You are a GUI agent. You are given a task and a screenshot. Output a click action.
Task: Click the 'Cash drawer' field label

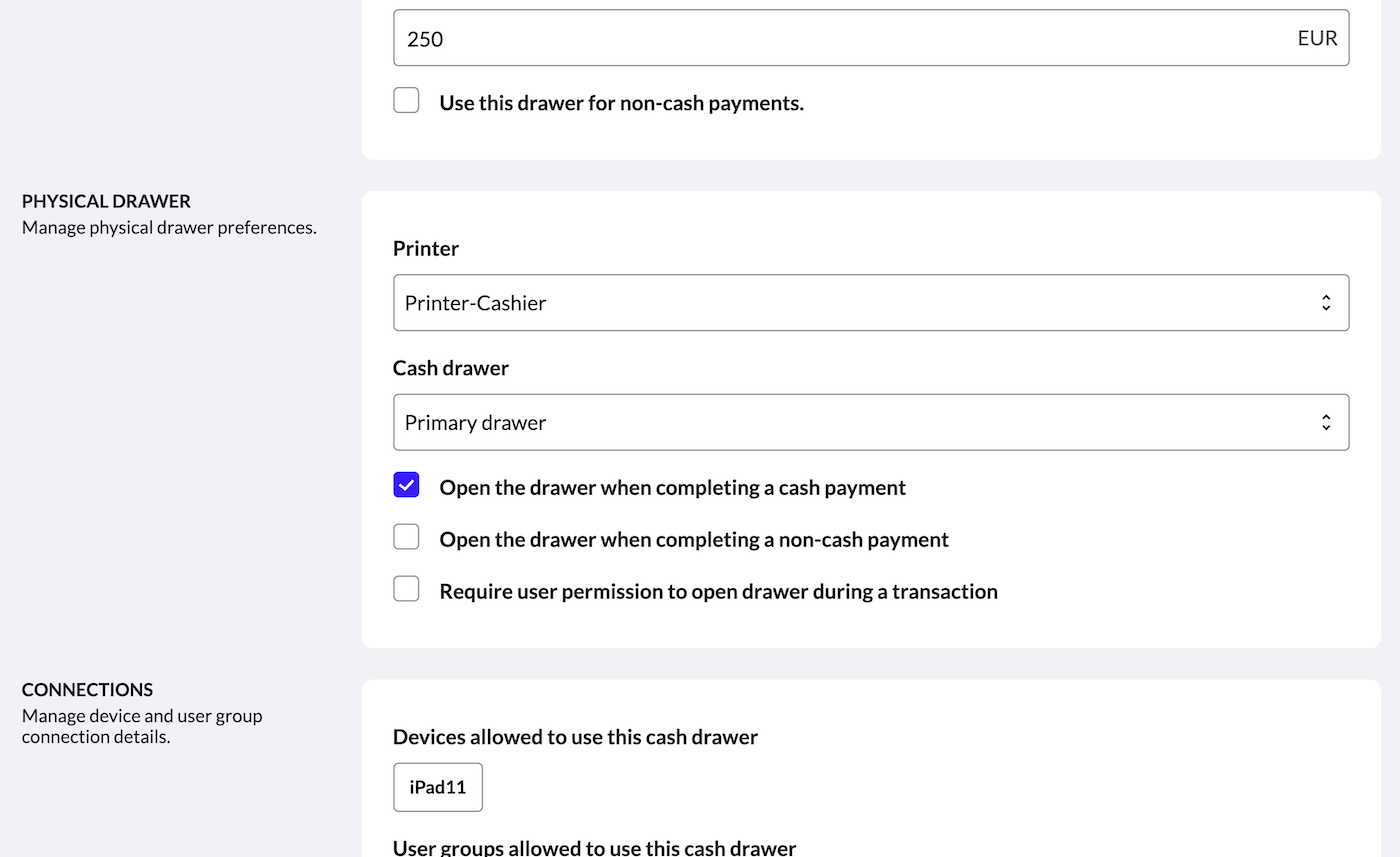coord(451,368)
